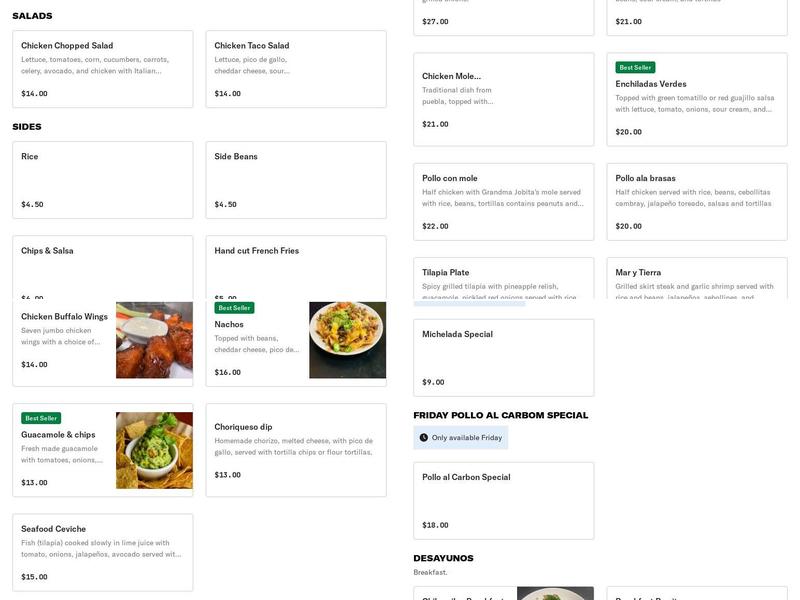Viewport: 800px width, 600px height.
Task: Click the Best Seller badge on Nachos
Action: click(x=235, y=308)
